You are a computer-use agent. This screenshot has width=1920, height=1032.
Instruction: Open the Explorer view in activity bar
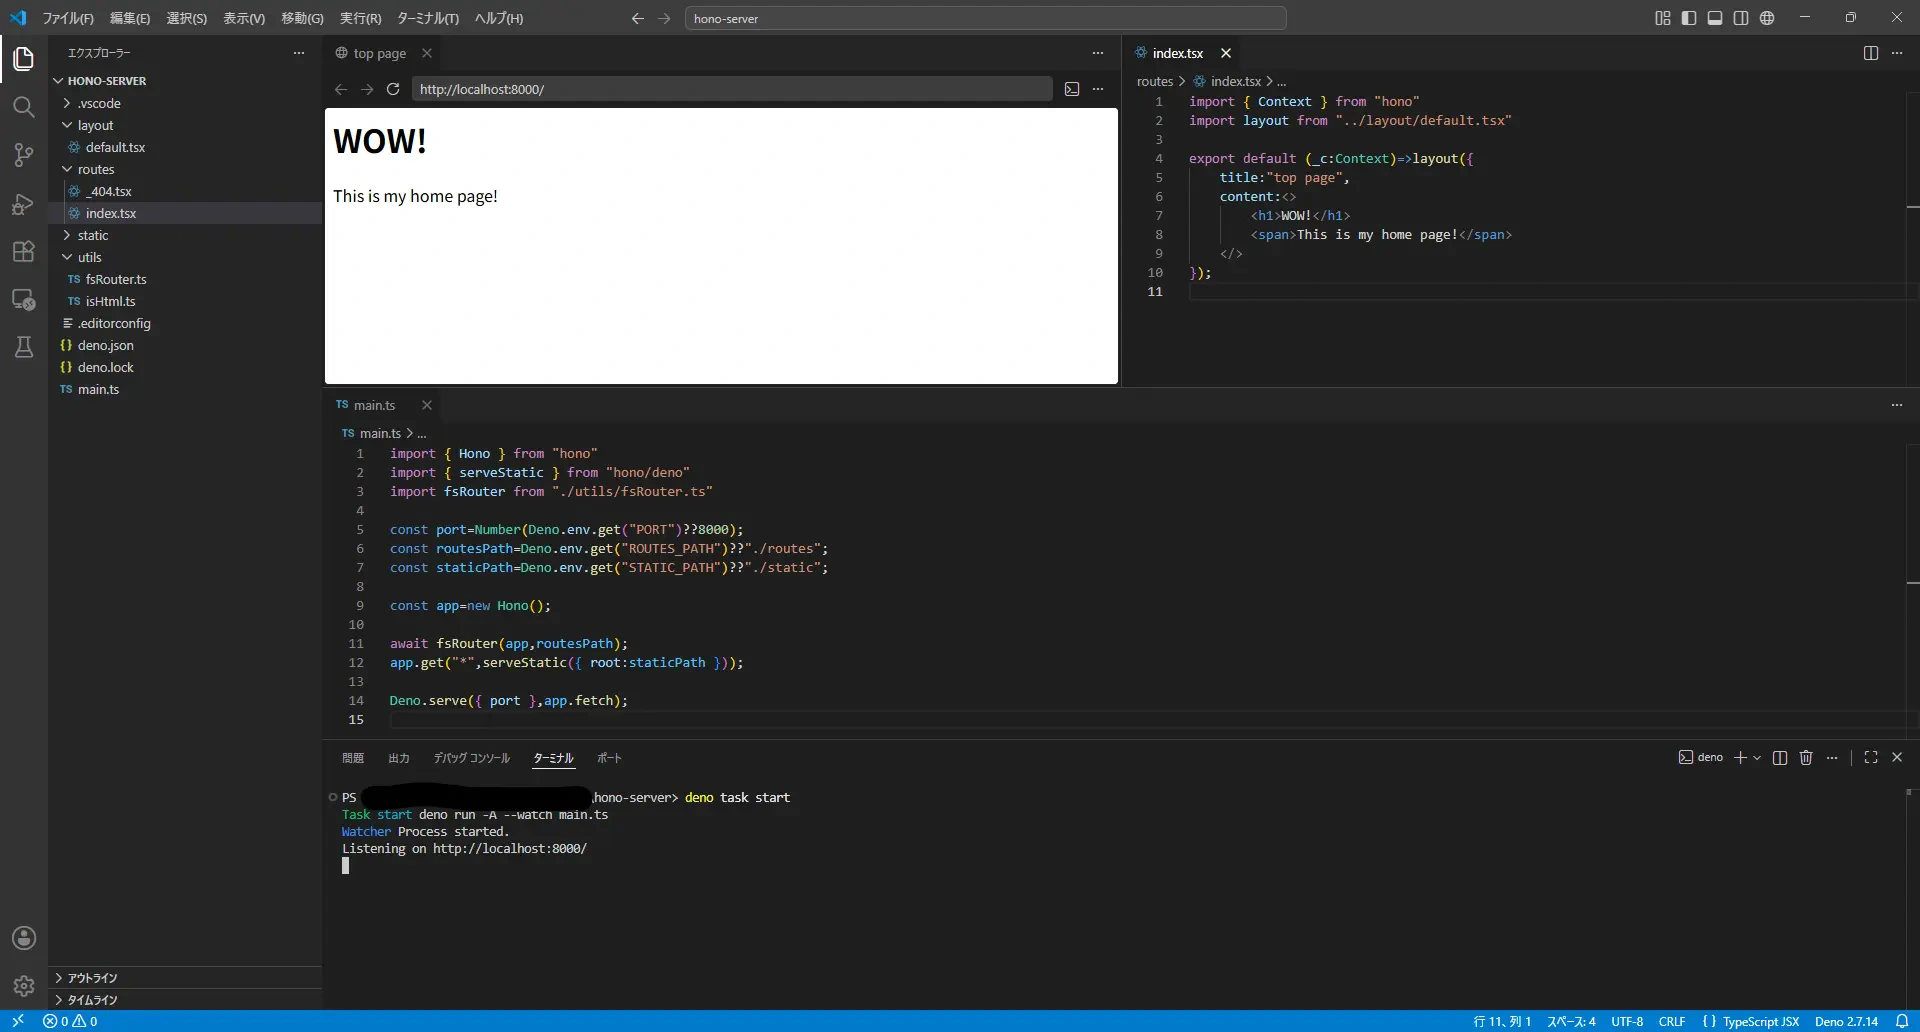point(24,59)
